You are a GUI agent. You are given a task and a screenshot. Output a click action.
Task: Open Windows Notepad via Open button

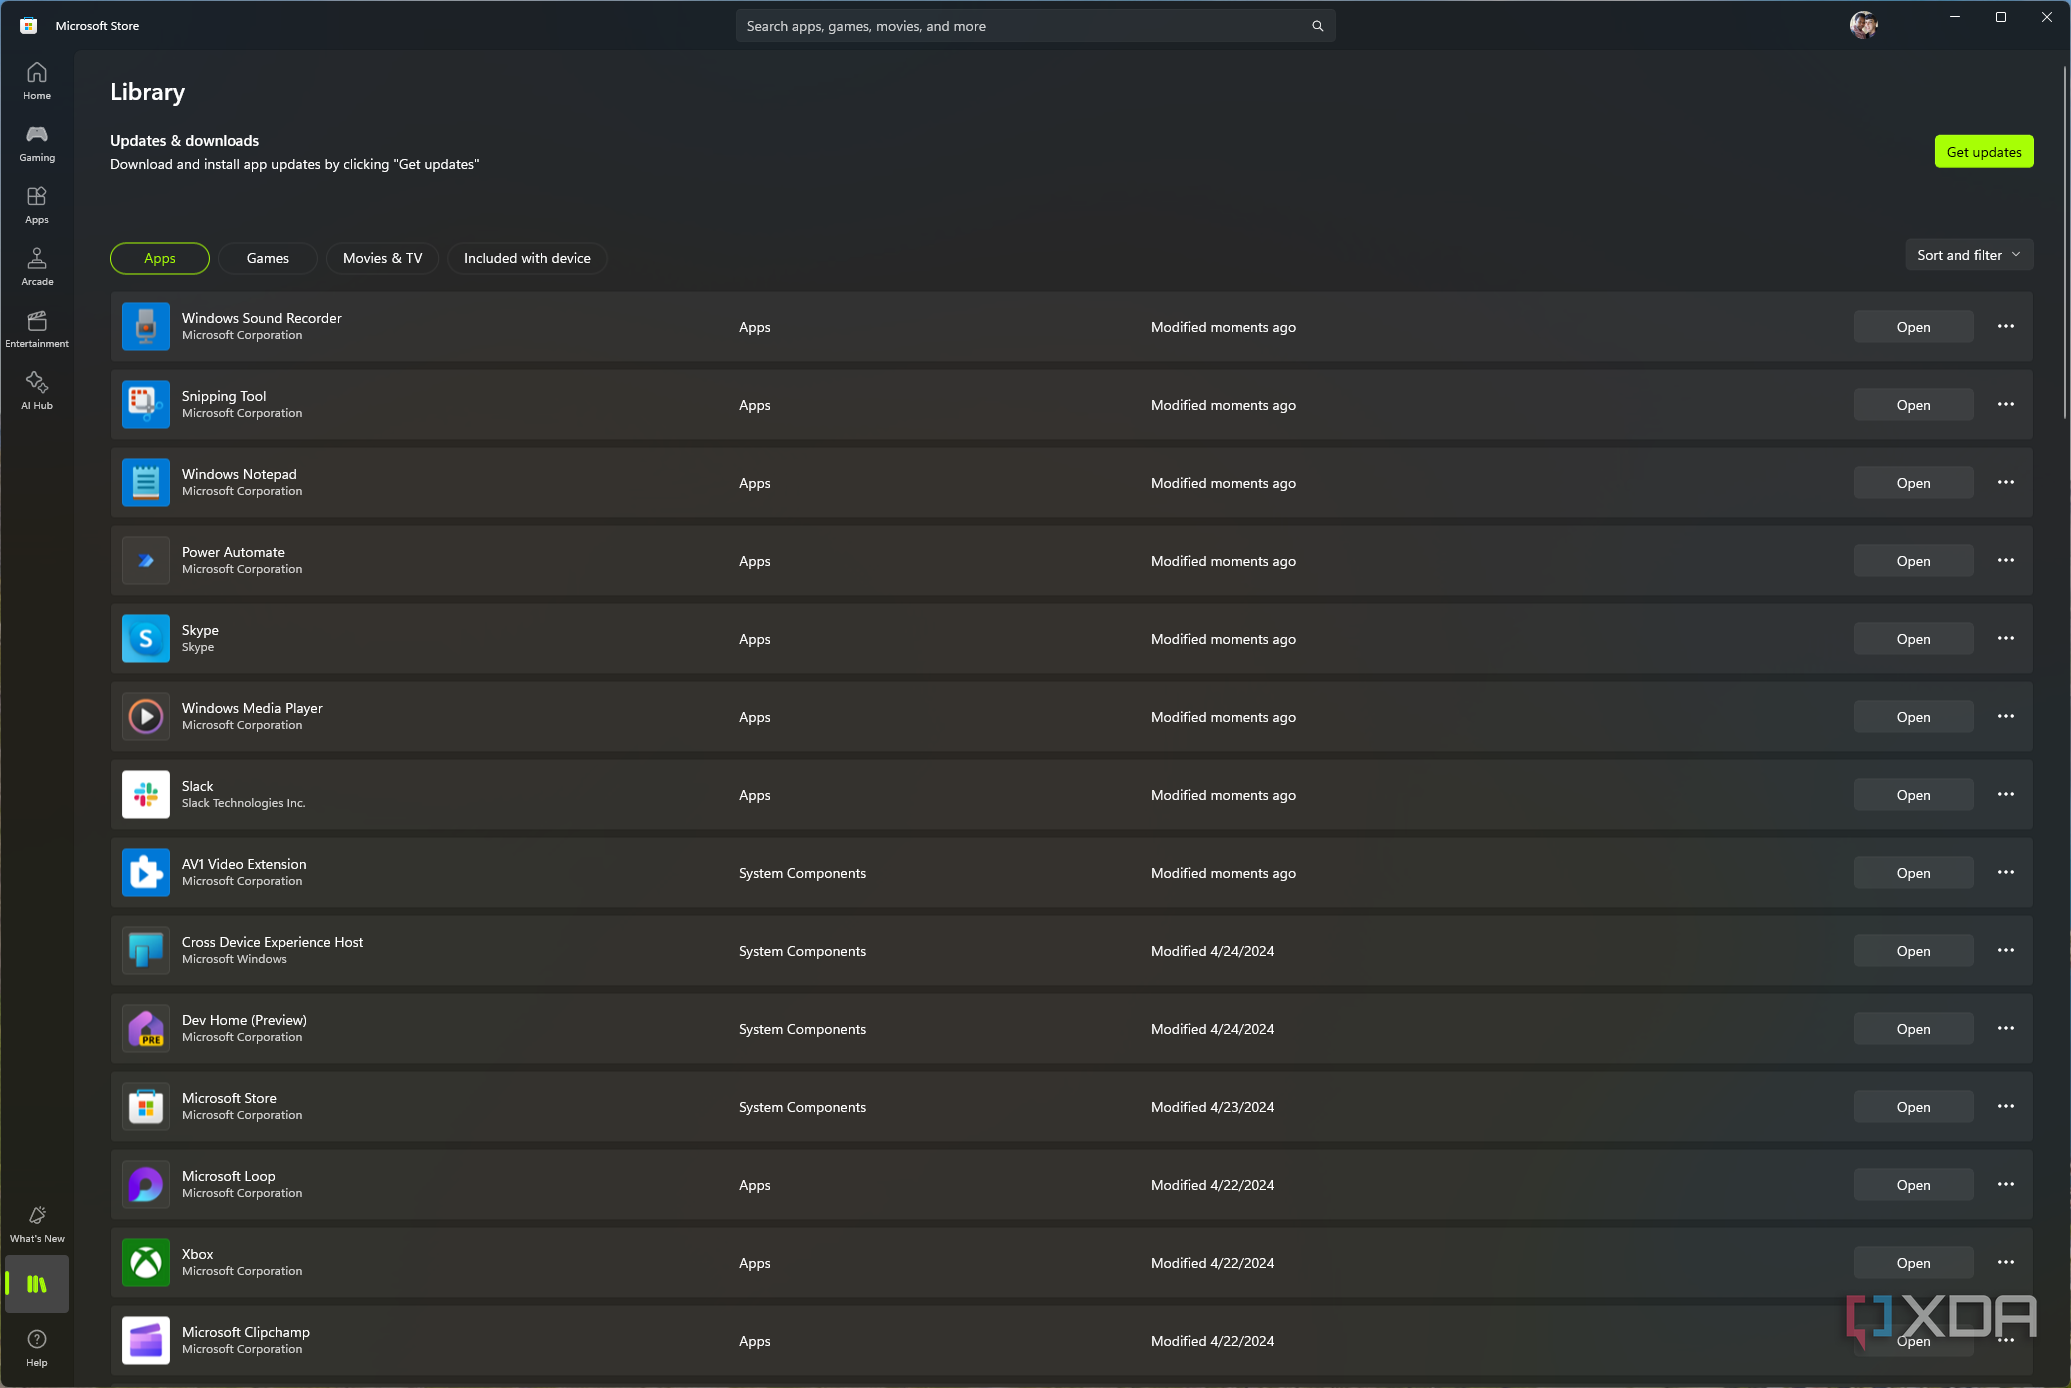click(1913, 483)
